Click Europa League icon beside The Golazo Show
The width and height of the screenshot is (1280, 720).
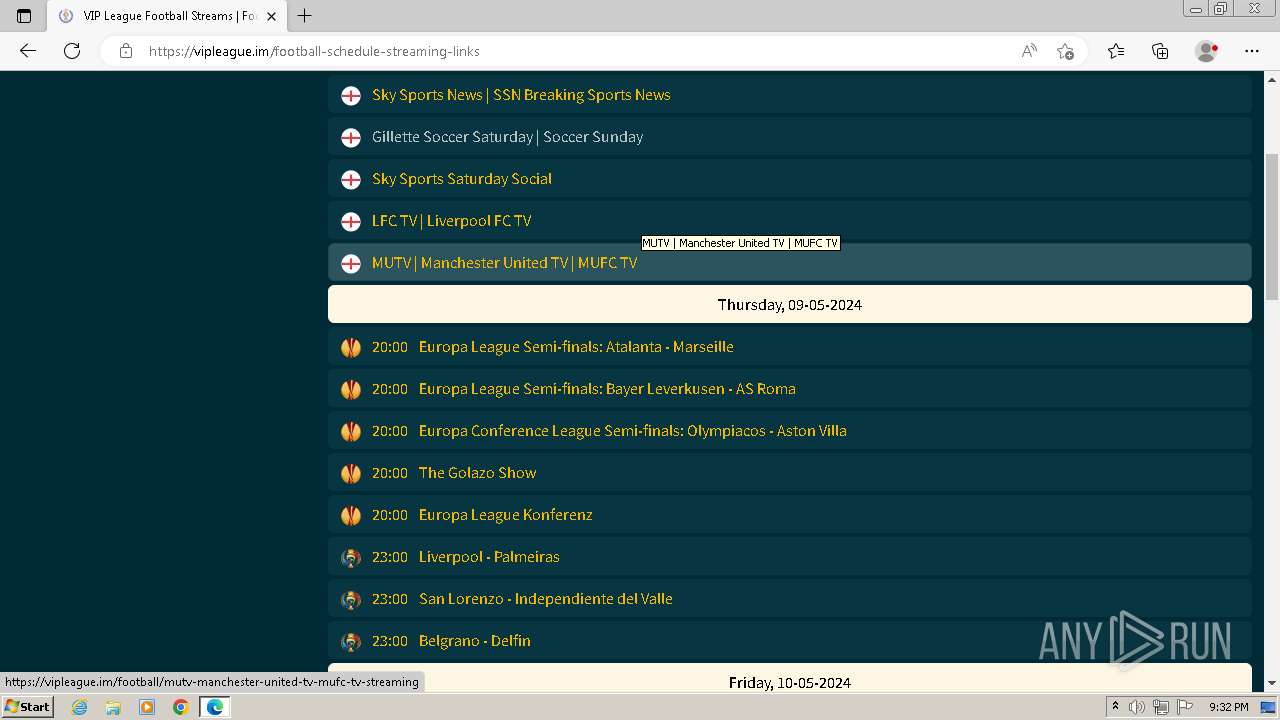point(351,473)
